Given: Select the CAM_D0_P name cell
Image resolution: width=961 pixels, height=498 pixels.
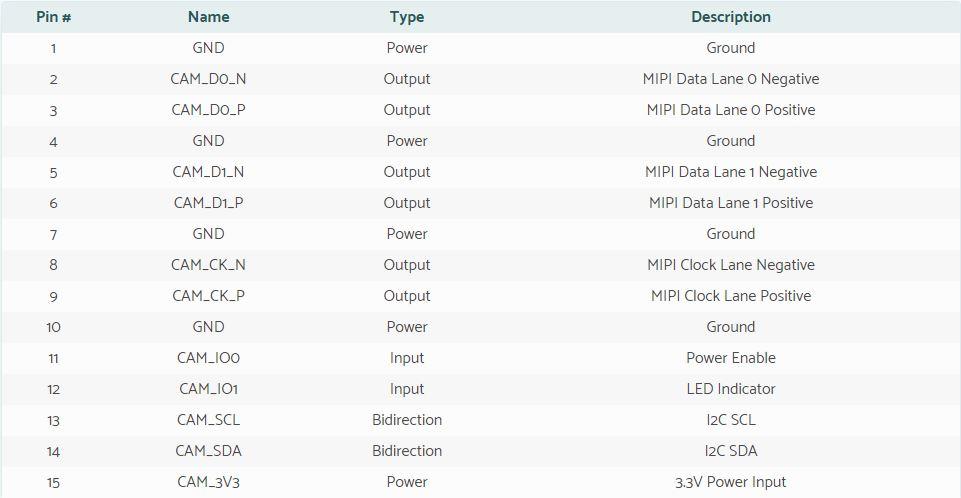Looking at the screenshot, I should (x=208, y=110).
